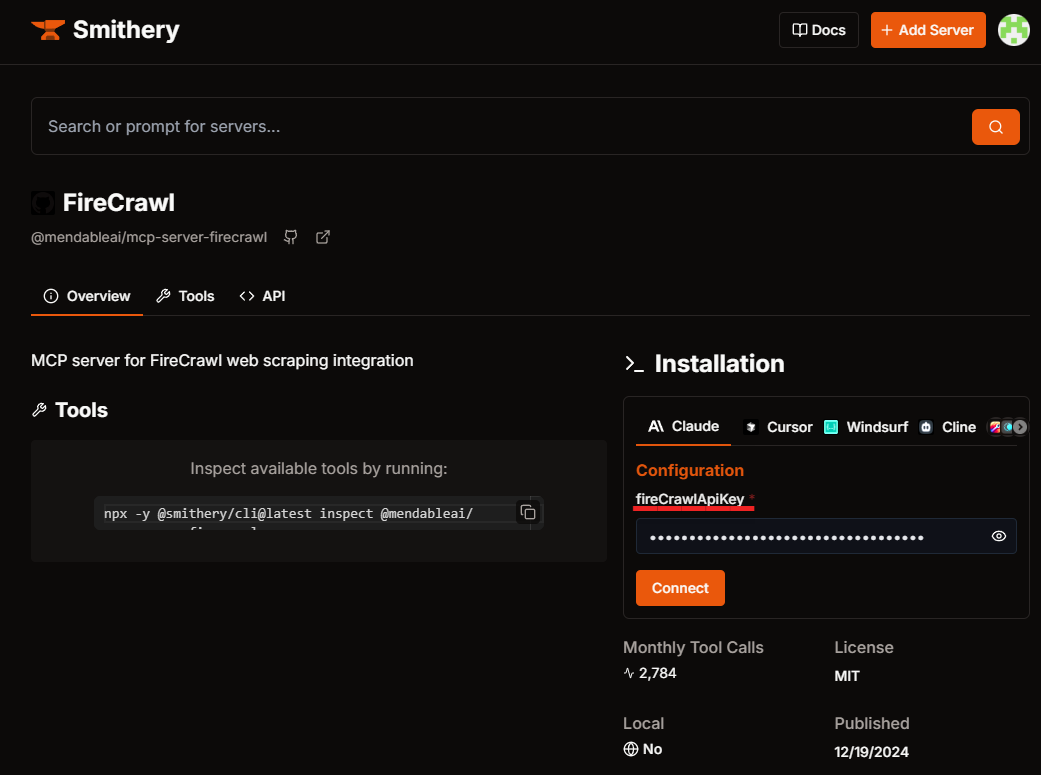Click the MCP server description text
This screenshot has height=775, width=1041.
click(x=222, y=361)
